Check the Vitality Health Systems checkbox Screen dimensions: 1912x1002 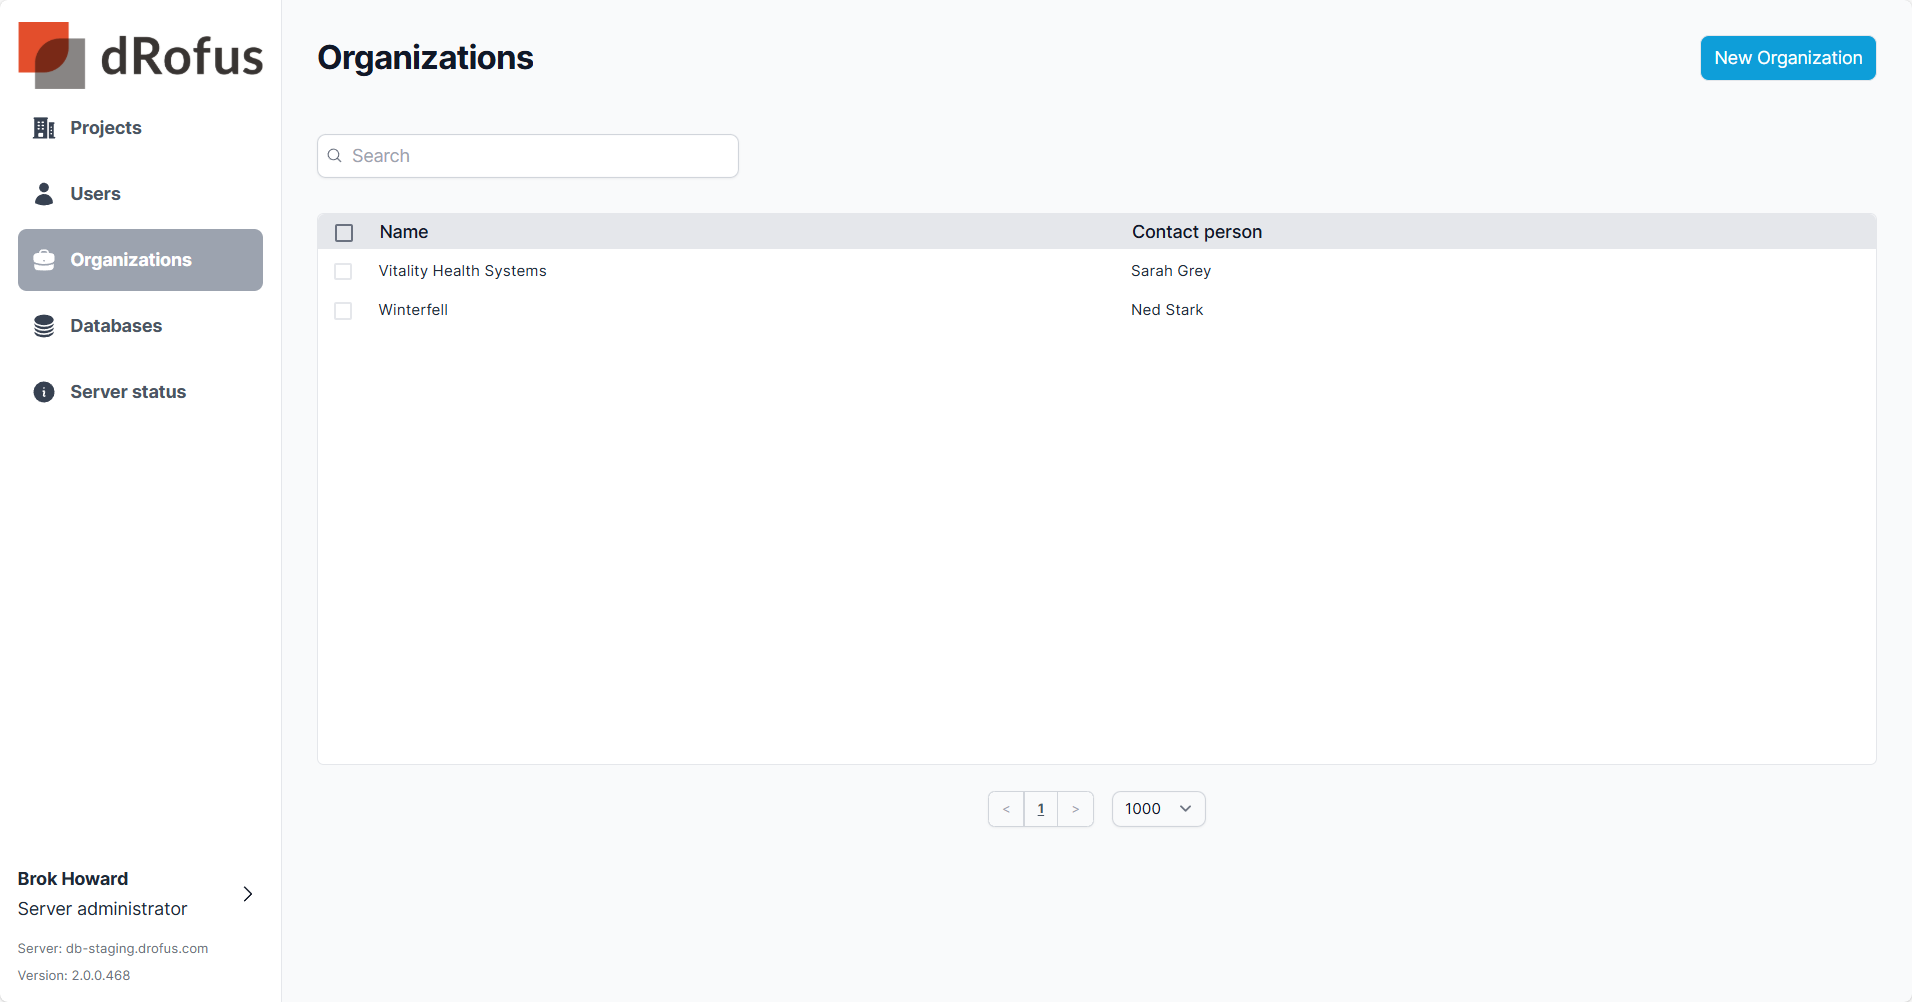[x=343, y=272]
